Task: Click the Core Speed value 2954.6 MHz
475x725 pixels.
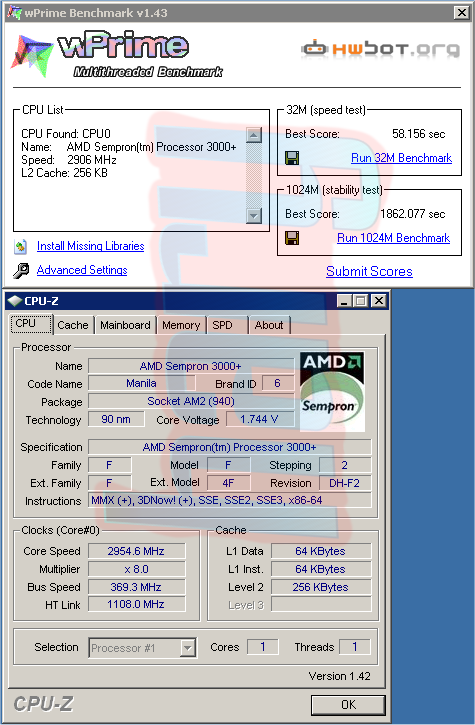Action: click(x=136, y=551)
